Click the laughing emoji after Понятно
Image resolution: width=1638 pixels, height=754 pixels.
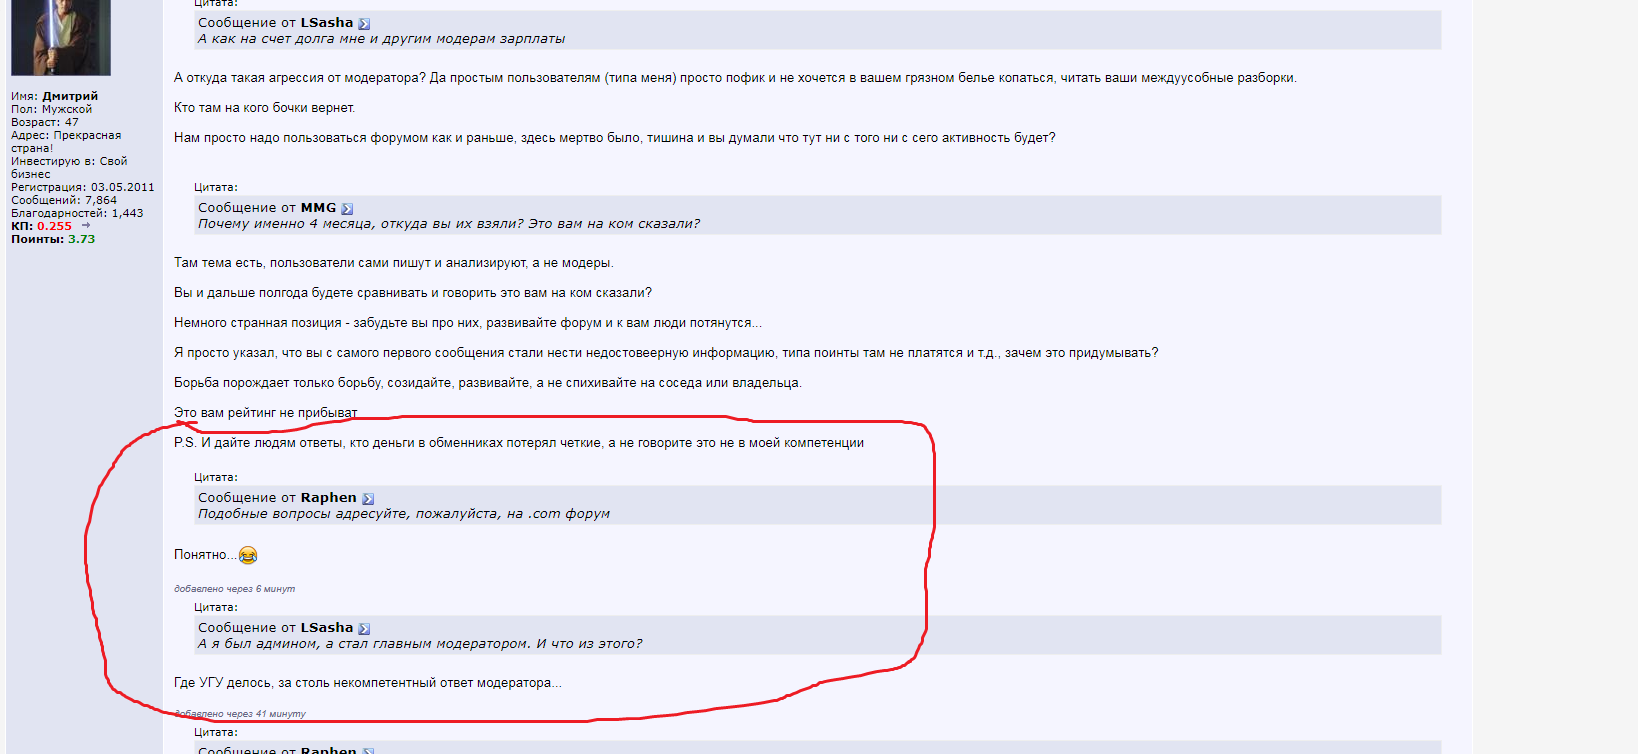click(248, 555)
